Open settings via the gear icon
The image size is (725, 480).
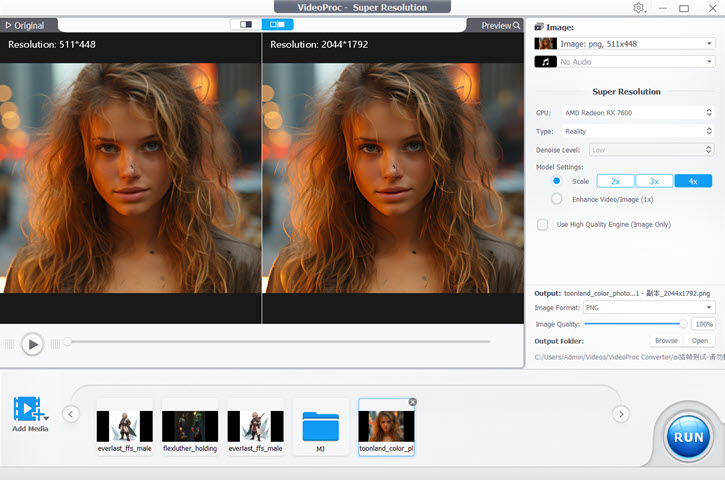click(x=639, y=8)
